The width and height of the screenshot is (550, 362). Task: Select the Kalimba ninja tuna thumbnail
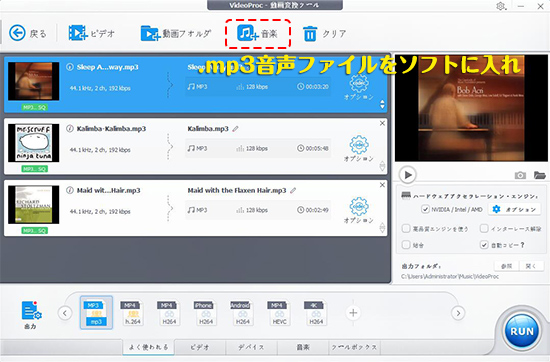pyautogui.click(x=34, y=143)
